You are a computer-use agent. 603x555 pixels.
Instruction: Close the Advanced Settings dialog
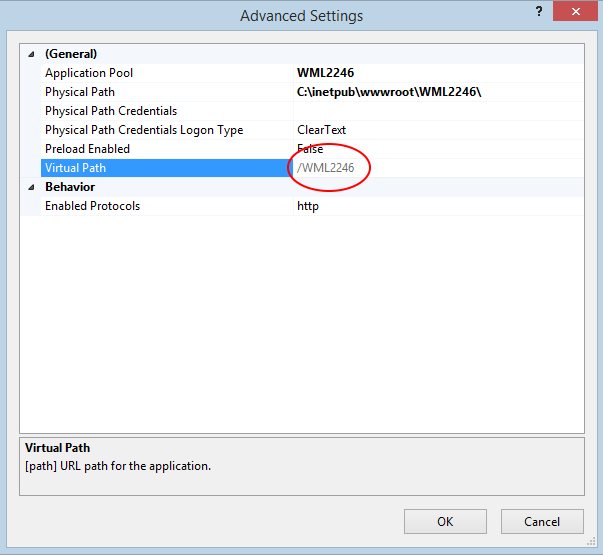[x=575, y=12]
